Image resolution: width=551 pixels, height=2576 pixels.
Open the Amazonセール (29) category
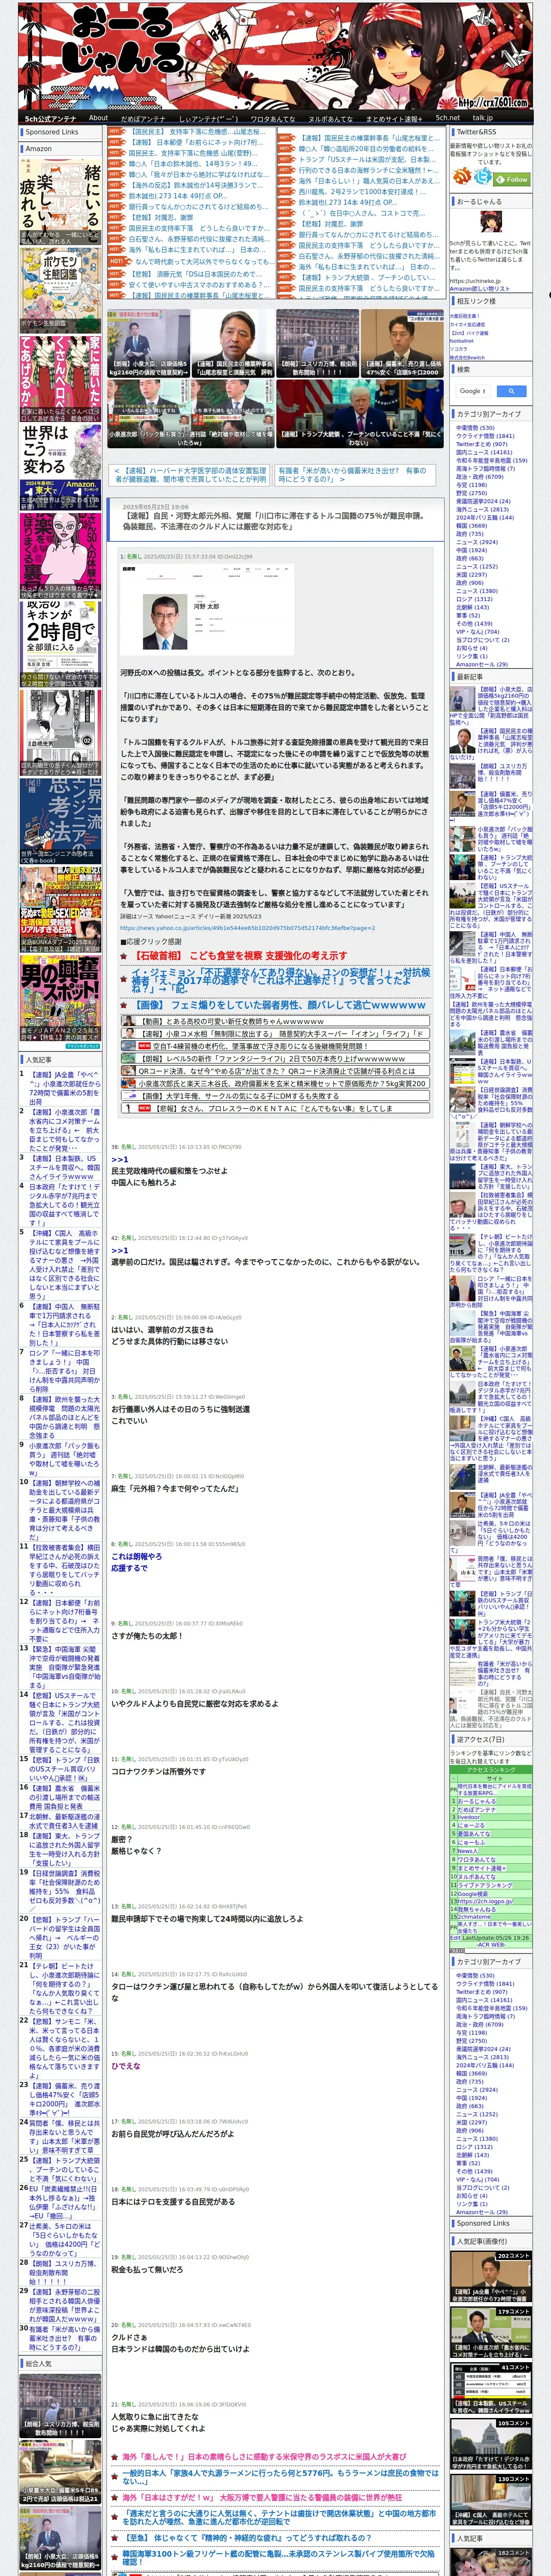coord(481,664)
